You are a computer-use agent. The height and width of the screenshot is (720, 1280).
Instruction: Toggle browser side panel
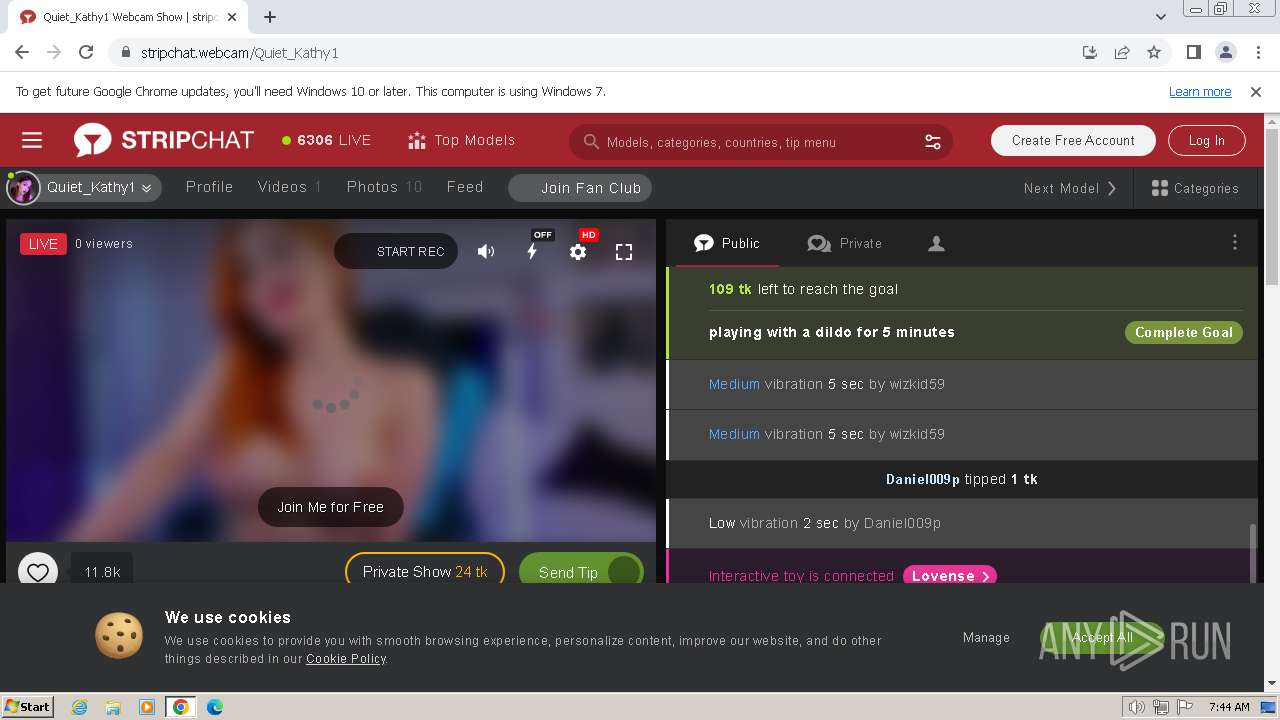pyautogui.click(x=1194, y=53)
